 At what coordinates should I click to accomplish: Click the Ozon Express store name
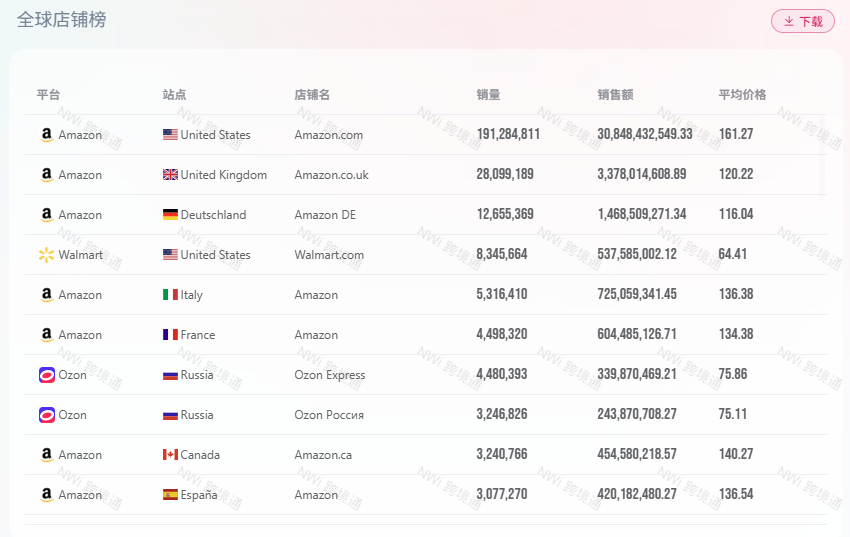[329, 375]
